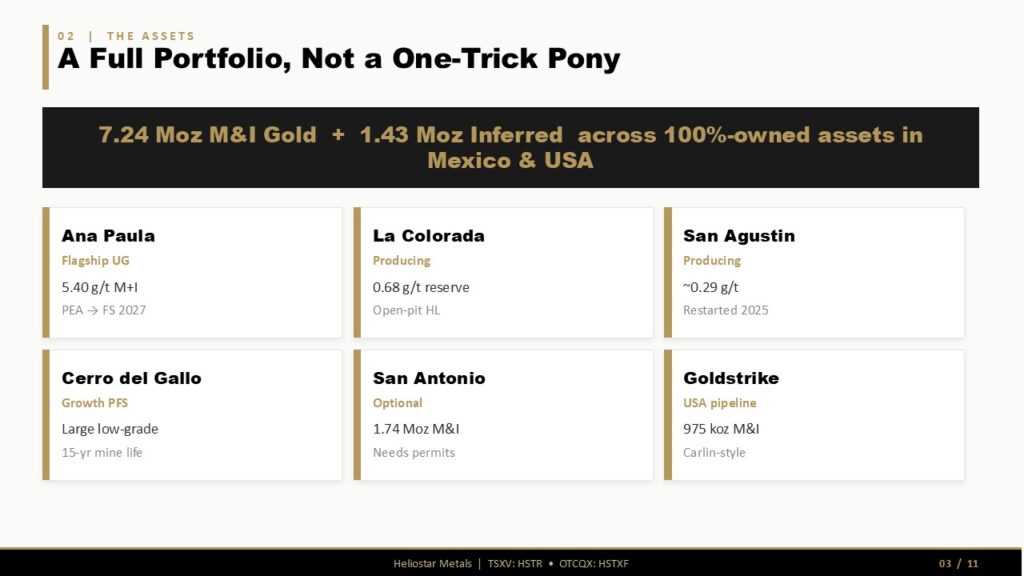This screenshot has width=1024, height=576.
Task: Select the Growth PFS label
Action: [x=95, y=403]
